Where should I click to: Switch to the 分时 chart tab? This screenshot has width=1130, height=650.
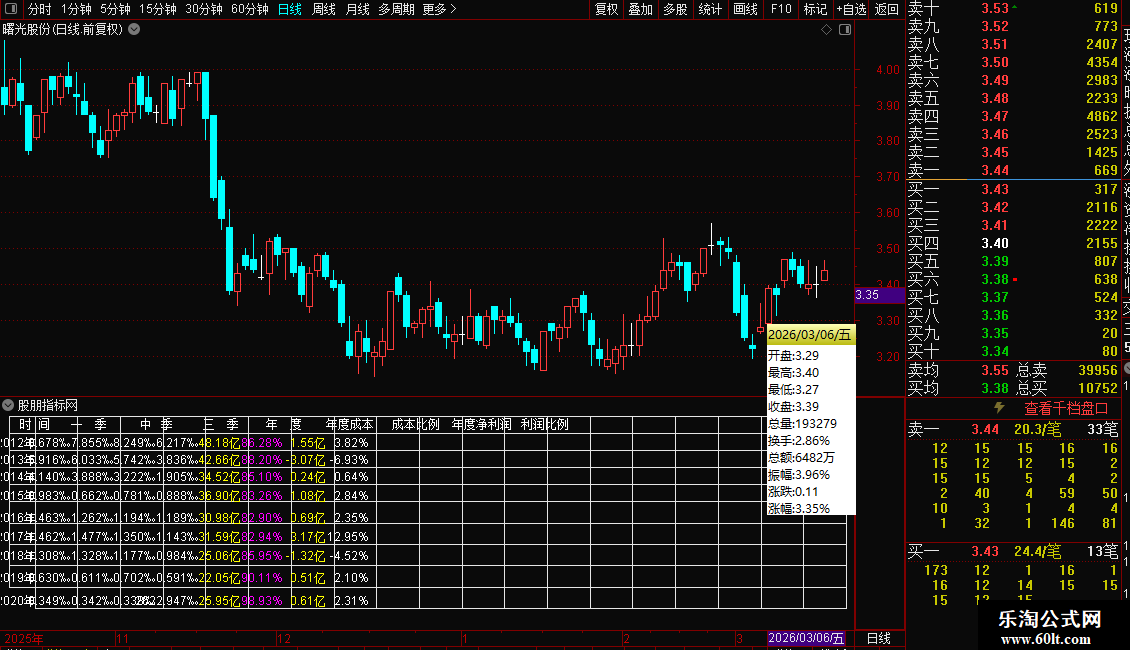tap(40, 9)
